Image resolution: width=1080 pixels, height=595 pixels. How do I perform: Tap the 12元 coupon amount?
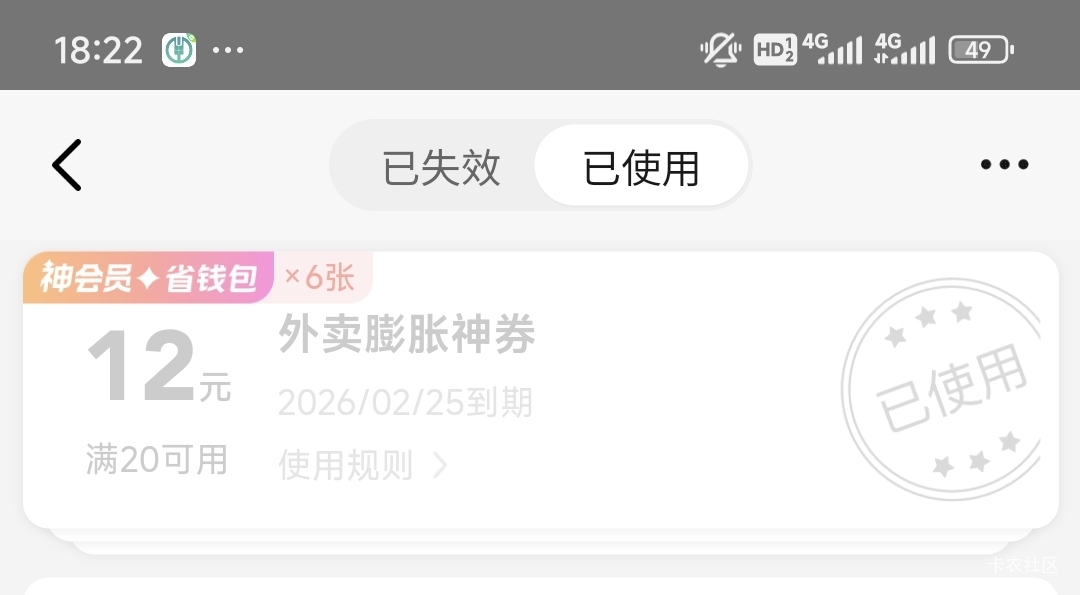[x=159, y=366]
